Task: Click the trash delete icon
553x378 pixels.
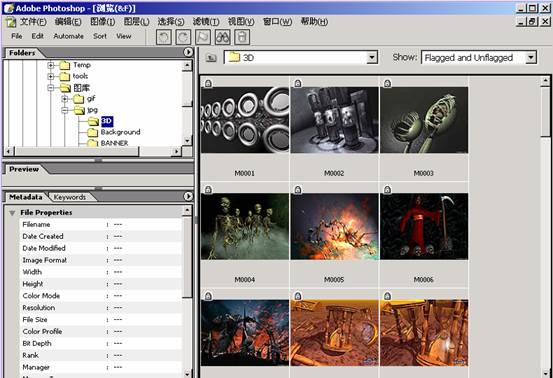Action: (x=242, y=37)
